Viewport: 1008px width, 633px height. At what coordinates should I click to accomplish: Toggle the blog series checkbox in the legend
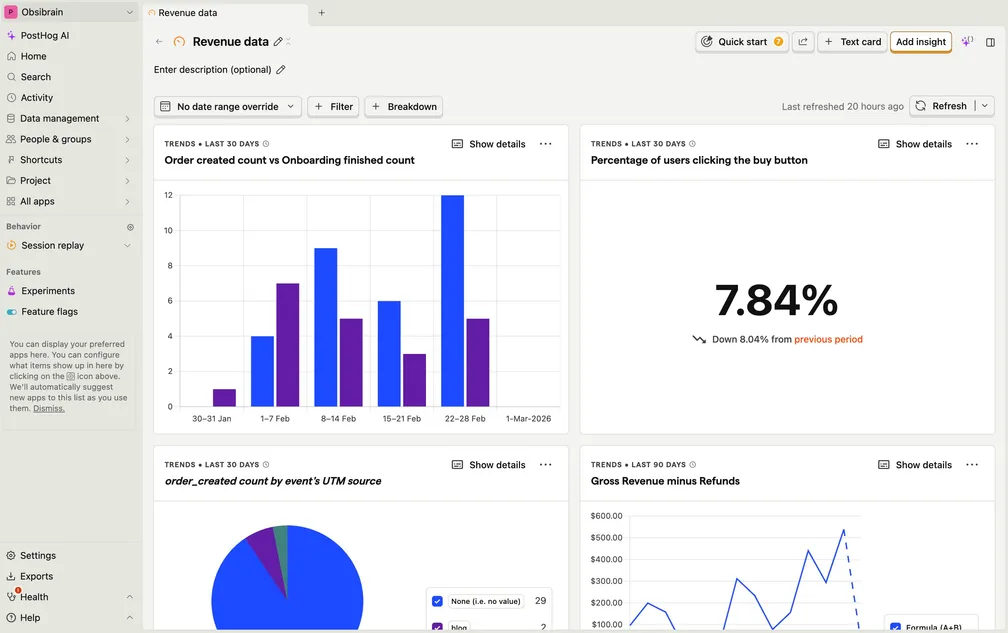[x=437, y=627]
